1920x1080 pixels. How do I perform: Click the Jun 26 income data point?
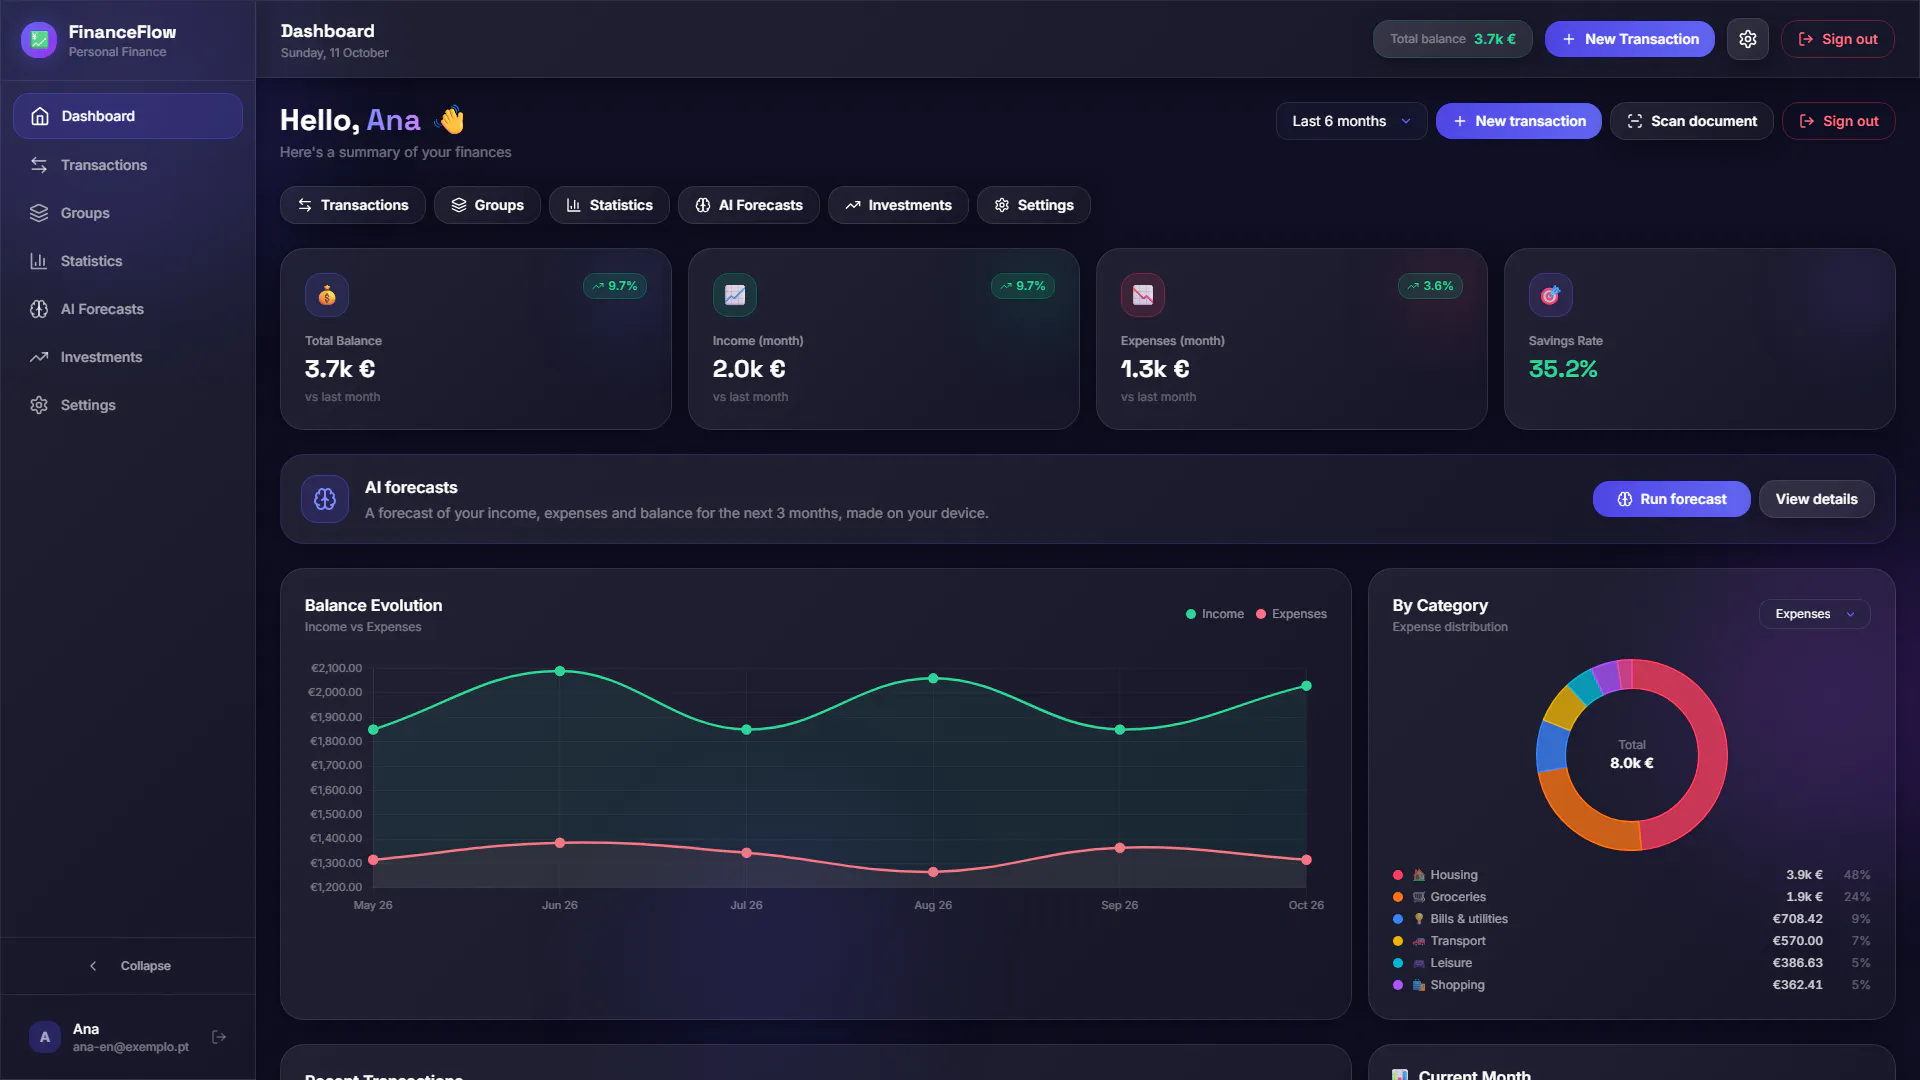tap(560, 671)
